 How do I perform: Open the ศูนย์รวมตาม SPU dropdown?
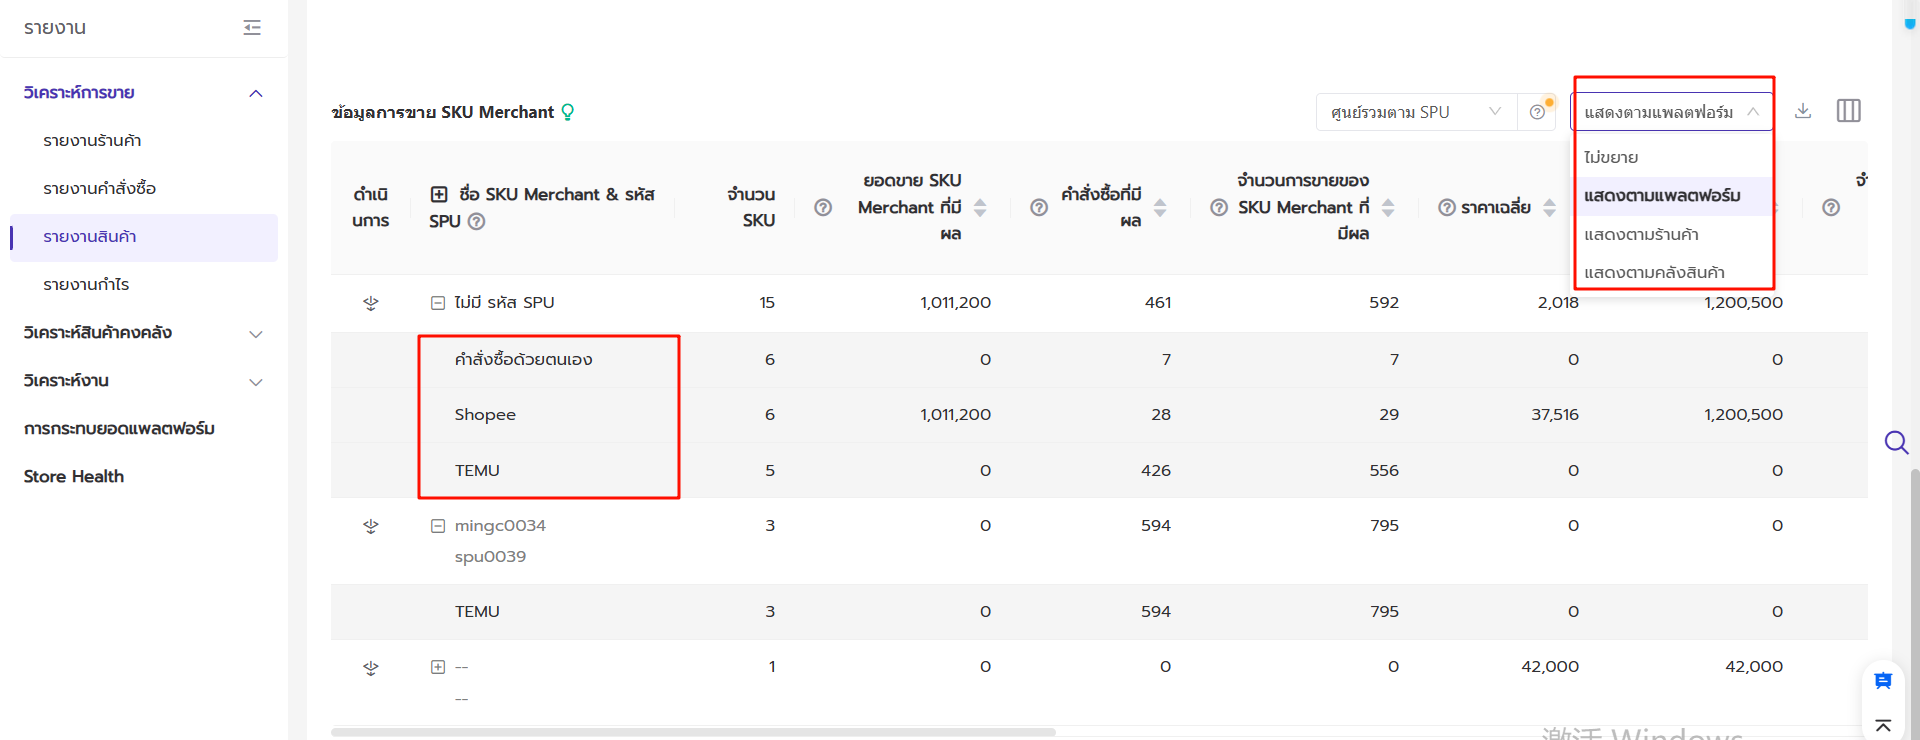(x=1415, y=112)
